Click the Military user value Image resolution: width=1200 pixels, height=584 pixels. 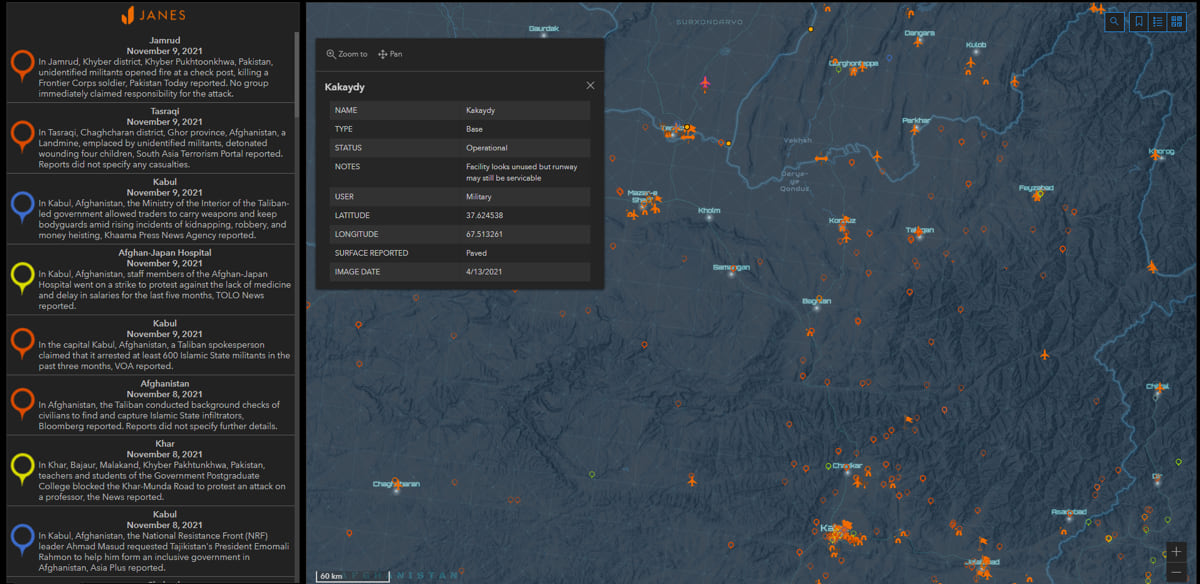pos(478,197)
